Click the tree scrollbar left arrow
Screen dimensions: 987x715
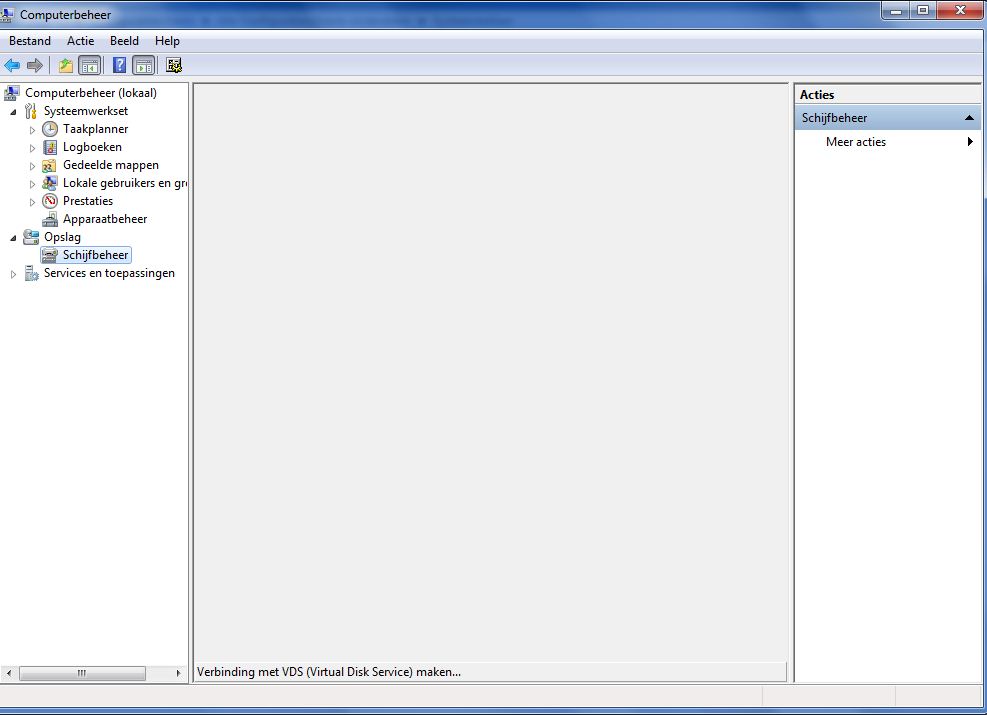point(9,673)
